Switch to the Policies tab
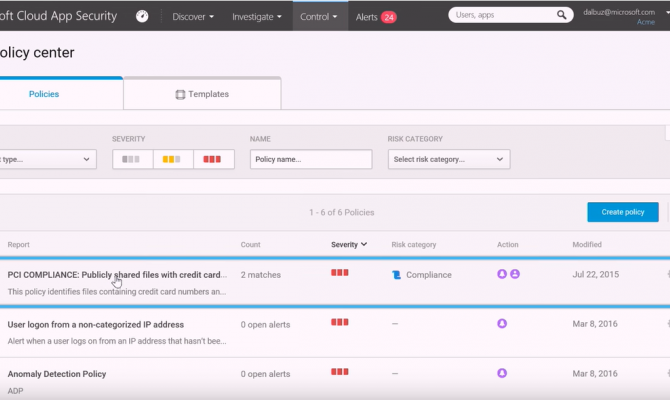Viewport: 670px width, 400px height. point(44,94)
